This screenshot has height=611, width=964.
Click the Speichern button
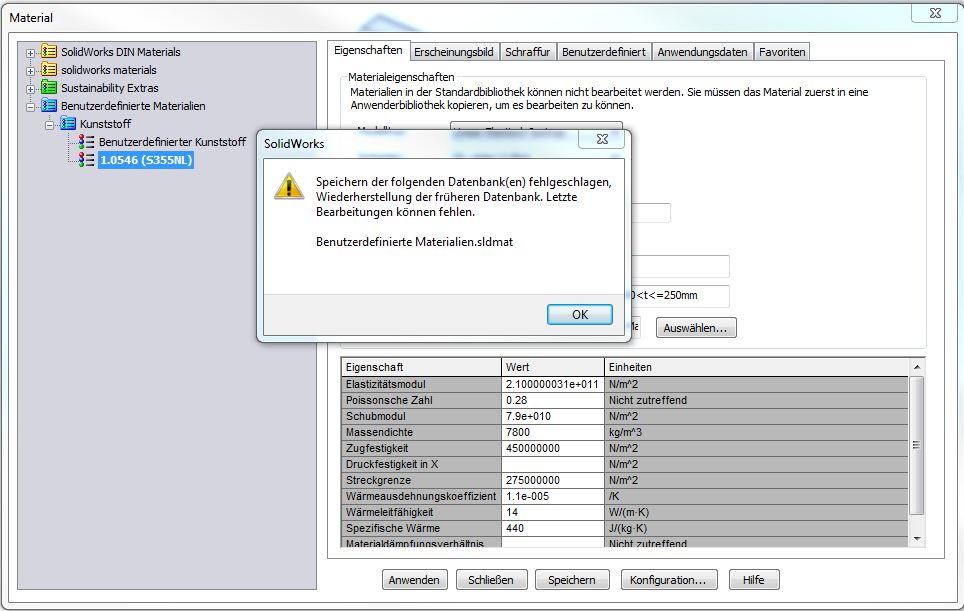click(572, 580)
